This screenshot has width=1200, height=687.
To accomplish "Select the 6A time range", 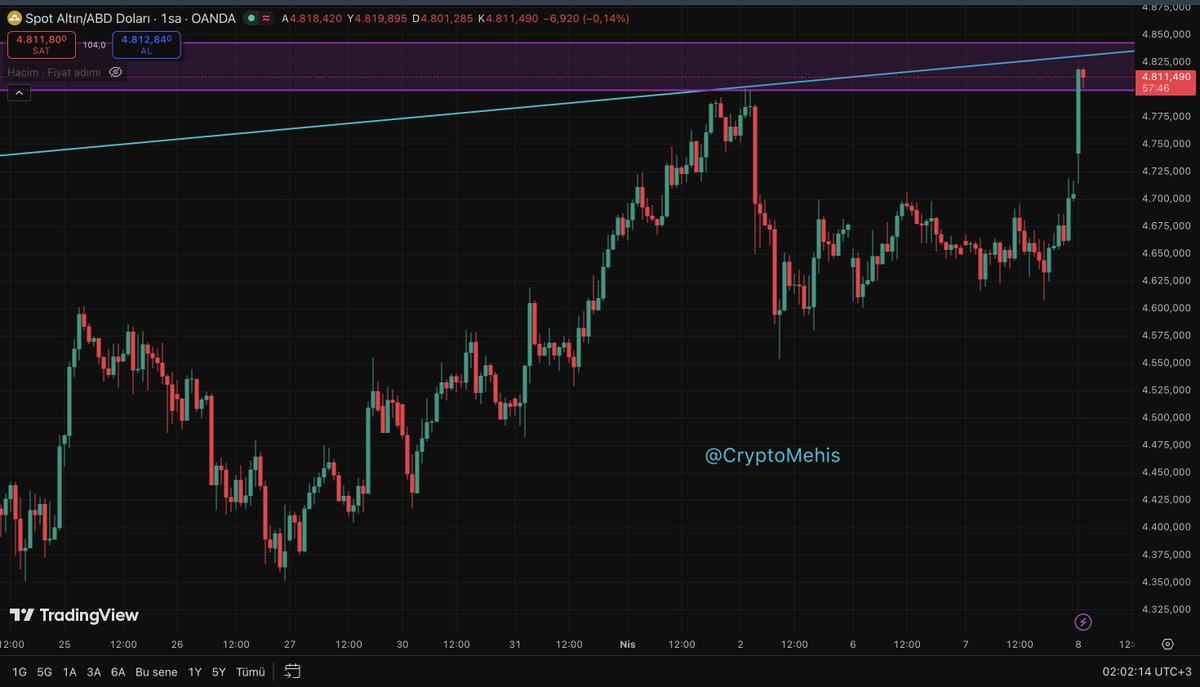I will coord(118,672).
